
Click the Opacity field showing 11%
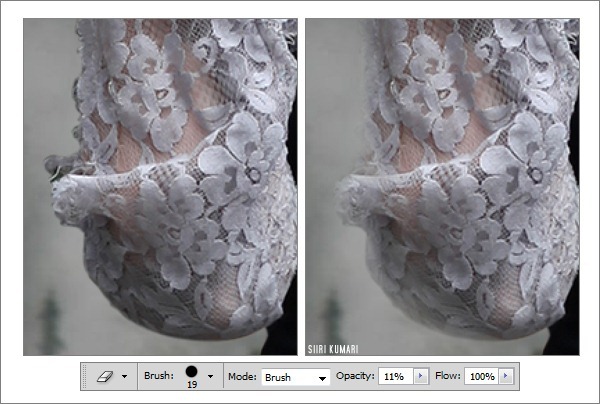(394, 377)
